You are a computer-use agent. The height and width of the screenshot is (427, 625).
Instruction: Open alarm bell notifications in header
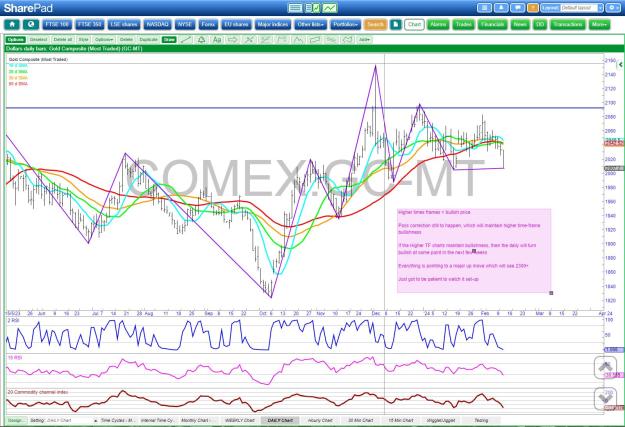(501, 8)
